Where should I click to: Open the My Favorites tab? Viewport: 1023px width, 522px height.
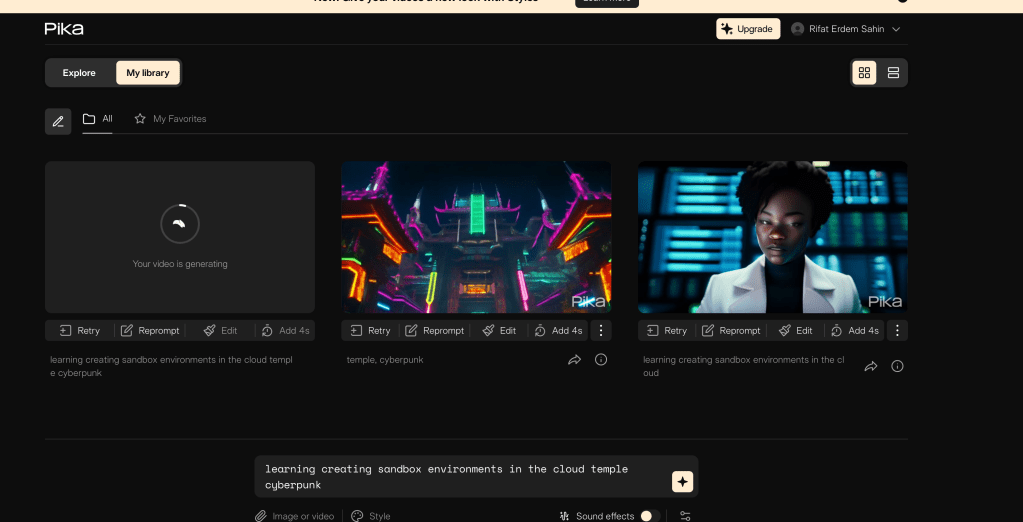(x=170, y=119)
